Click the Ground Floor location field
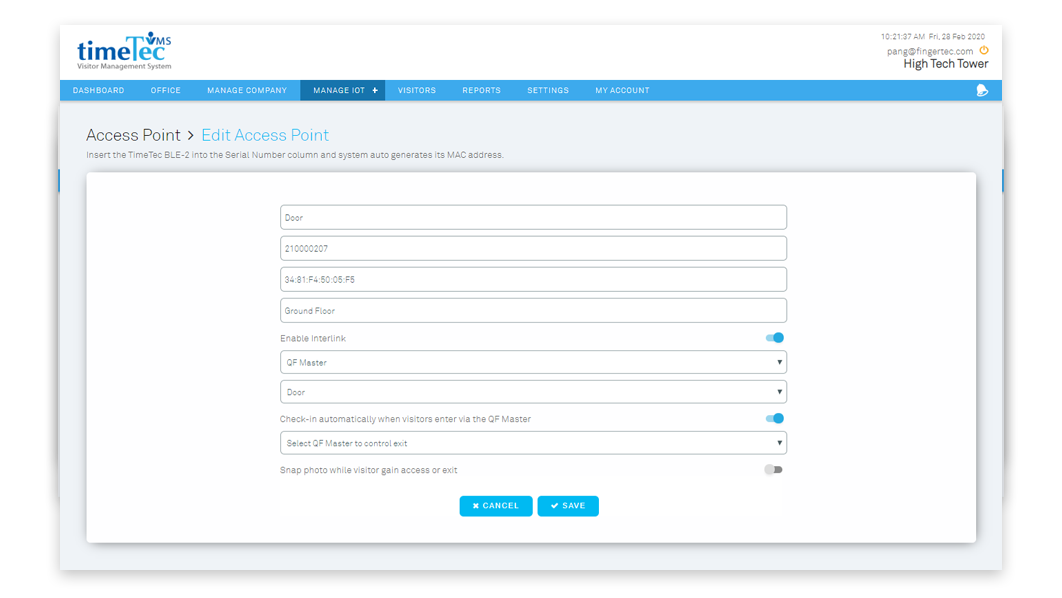Screen dimensions: 1062x598 click(x=533, y=311)
